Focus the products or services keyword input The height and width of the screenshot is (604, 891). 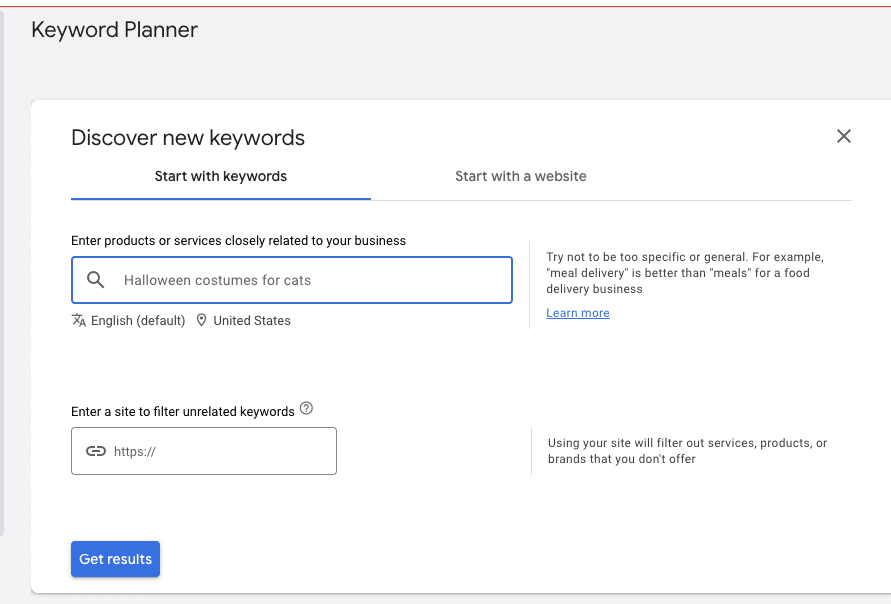292,280
